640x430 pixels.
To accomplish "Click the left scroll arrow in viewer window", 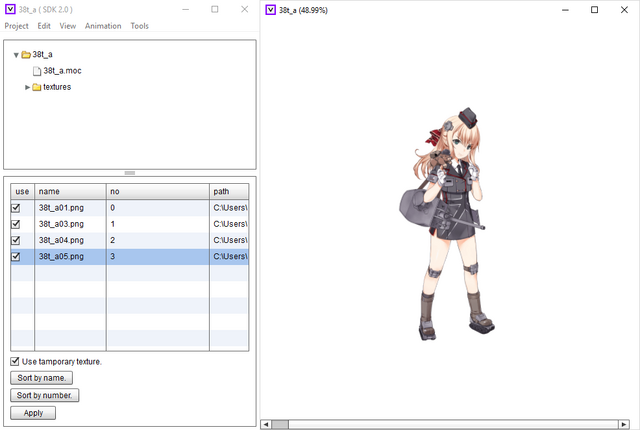I will pos(266,424).
